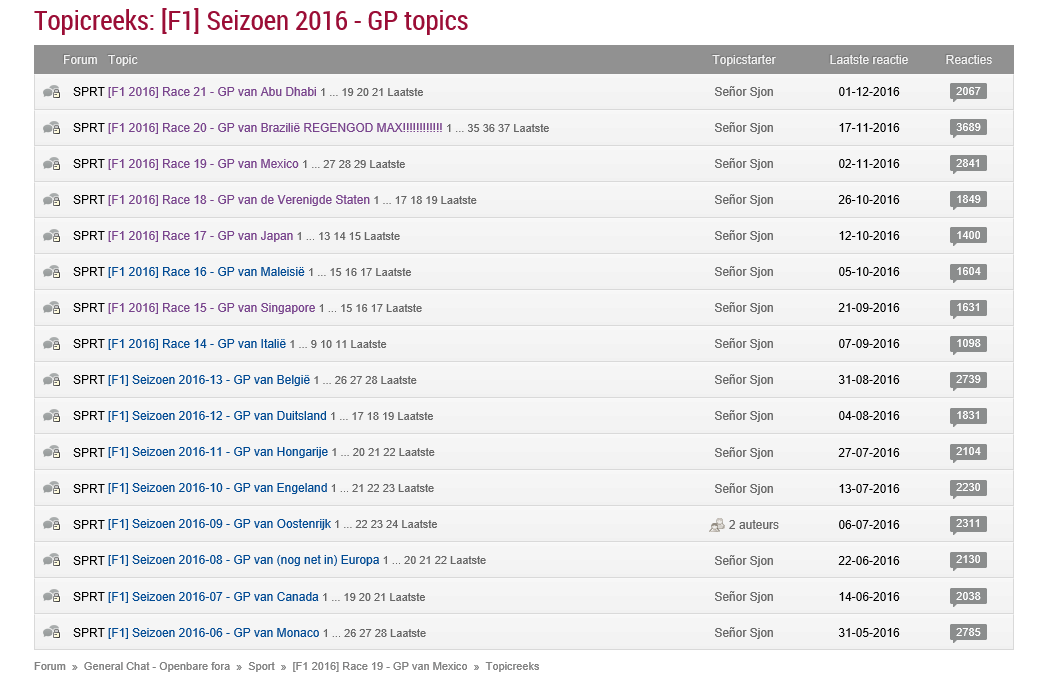Click the Laatste reactie column header
Viewport: 1049px width, 689px height.
point(869,60)
